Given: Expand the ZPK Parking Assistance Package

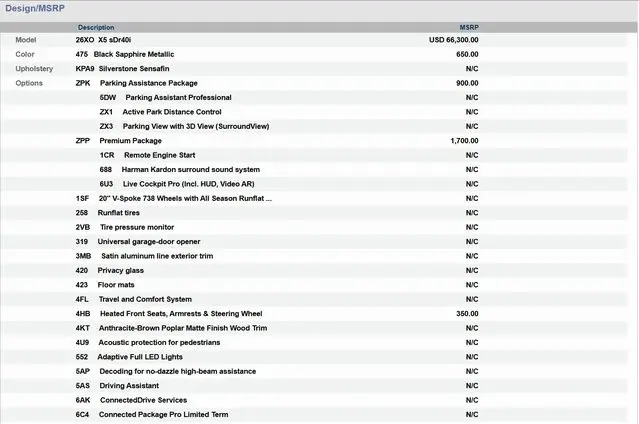Looking at the screenshot, I should [148, 83].
